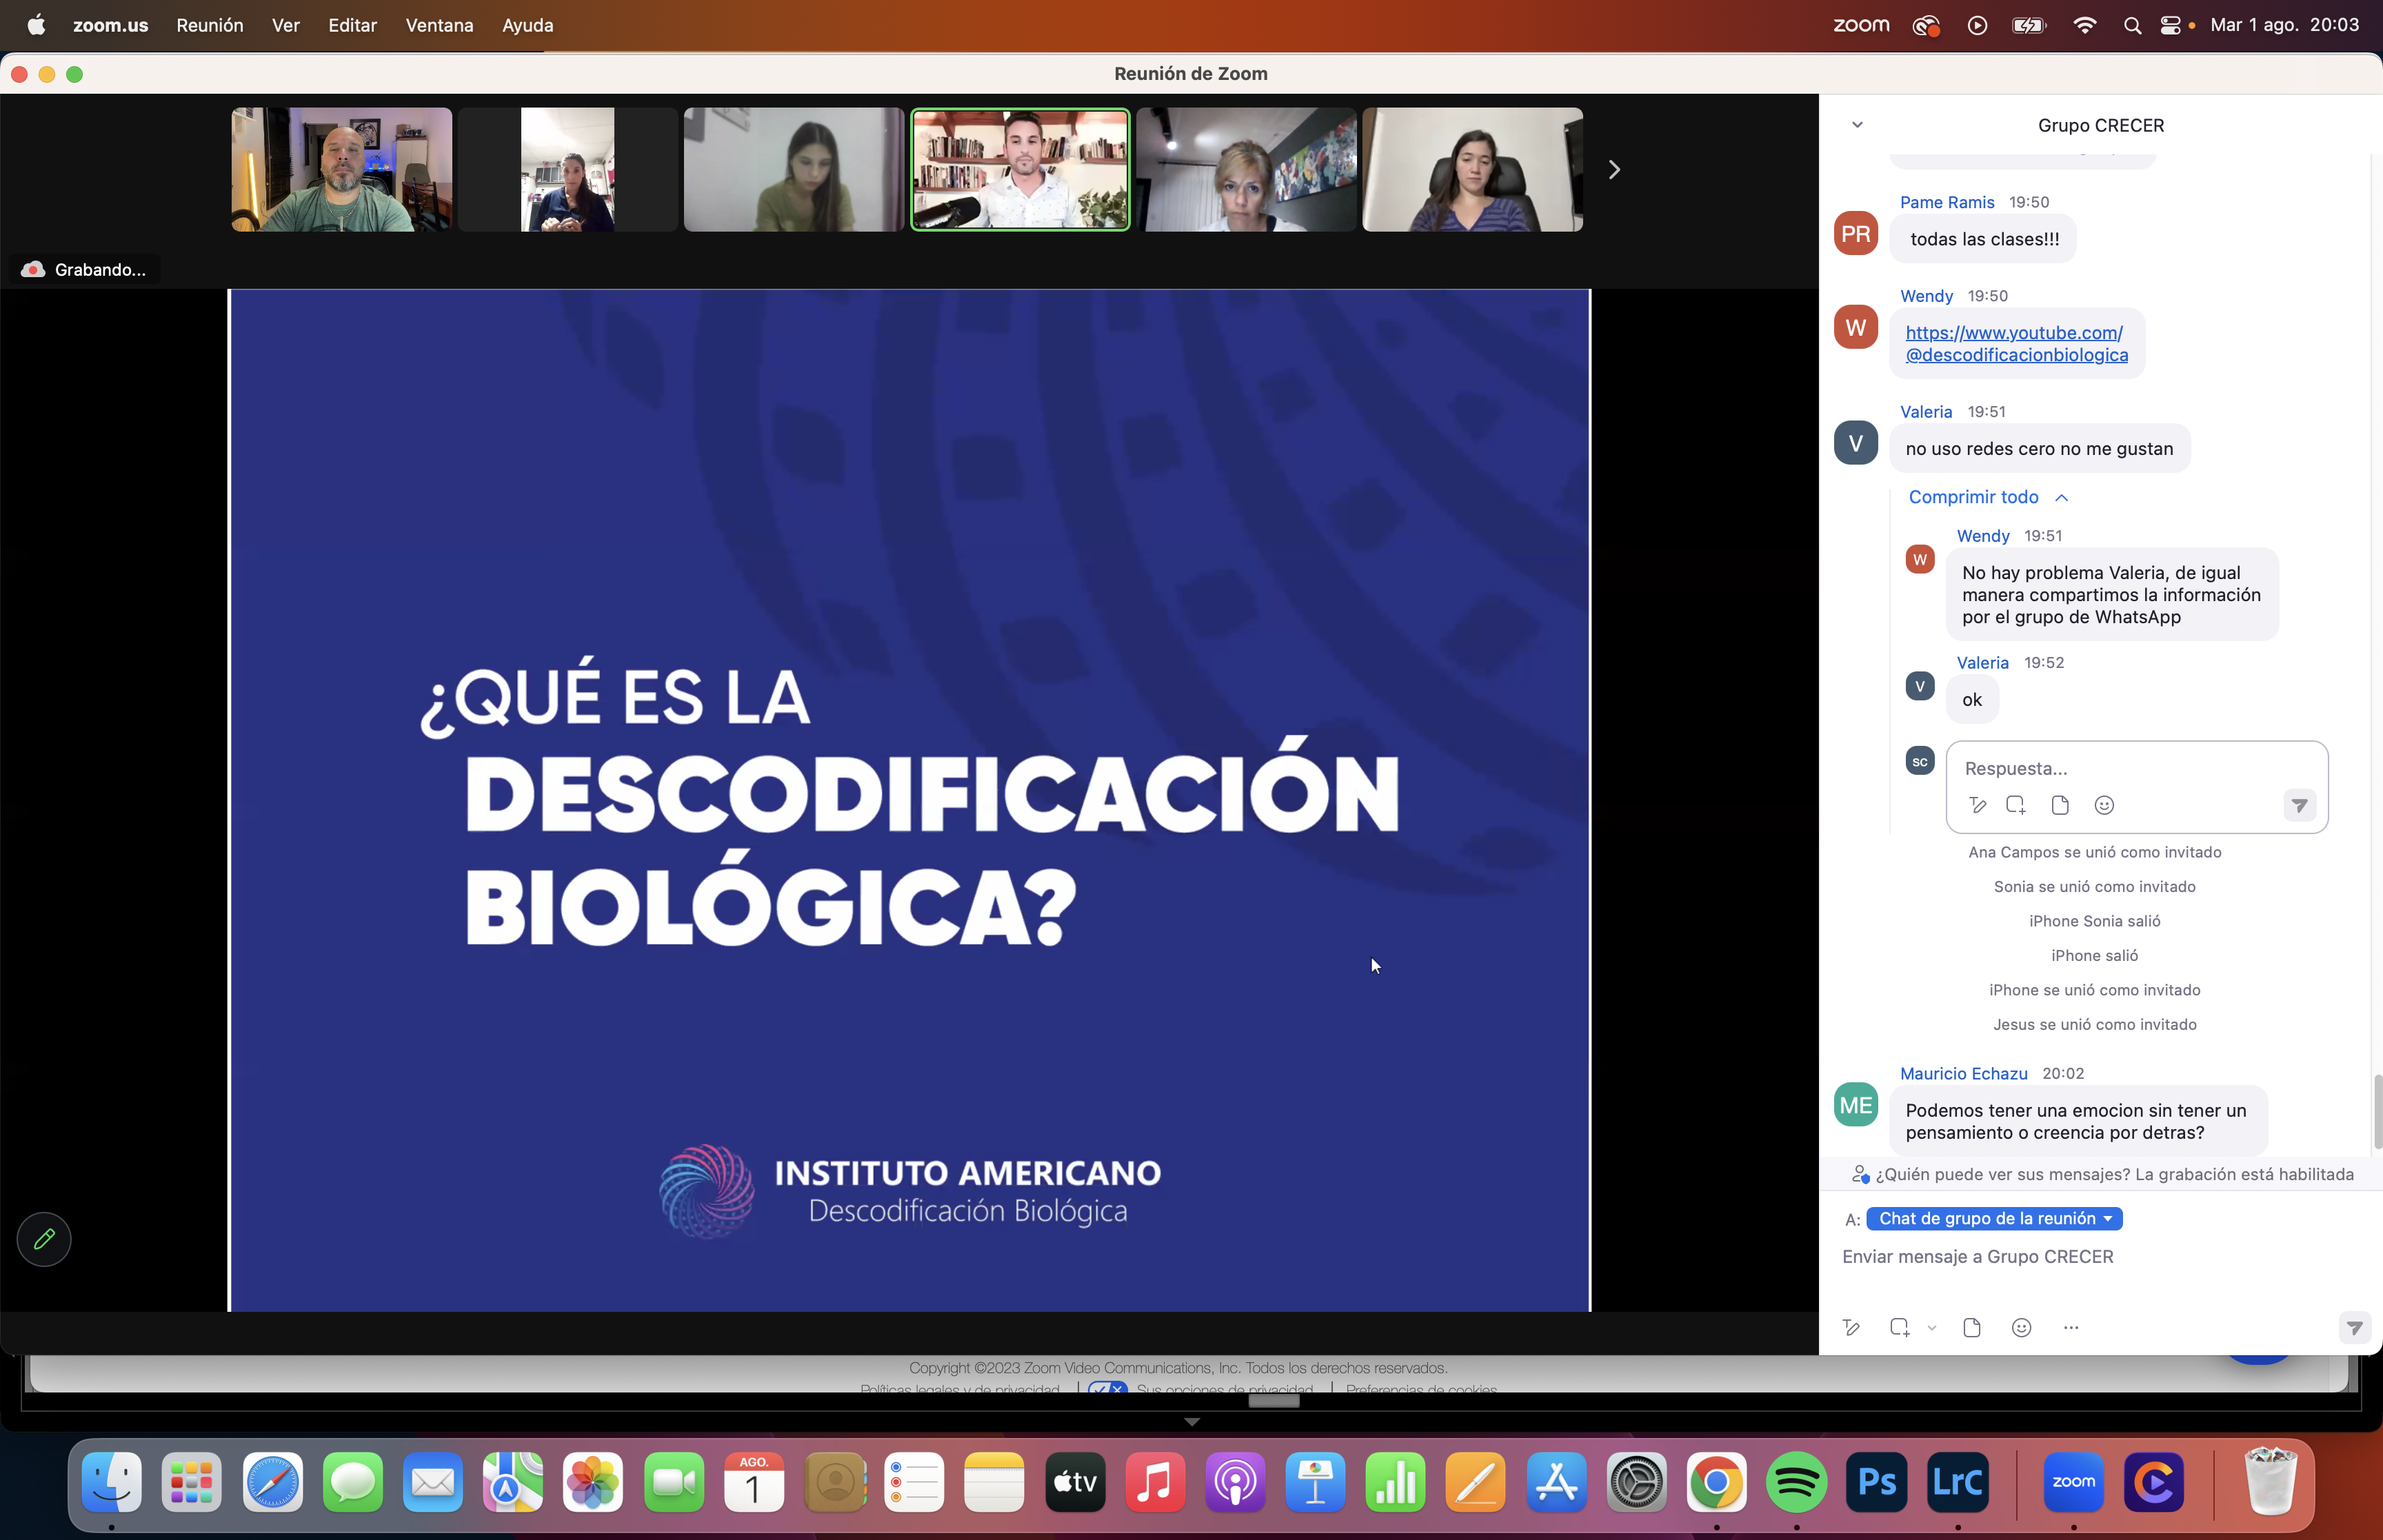Open 'Chat de grupo de la reunión' dropdown

point(1994,1218)
